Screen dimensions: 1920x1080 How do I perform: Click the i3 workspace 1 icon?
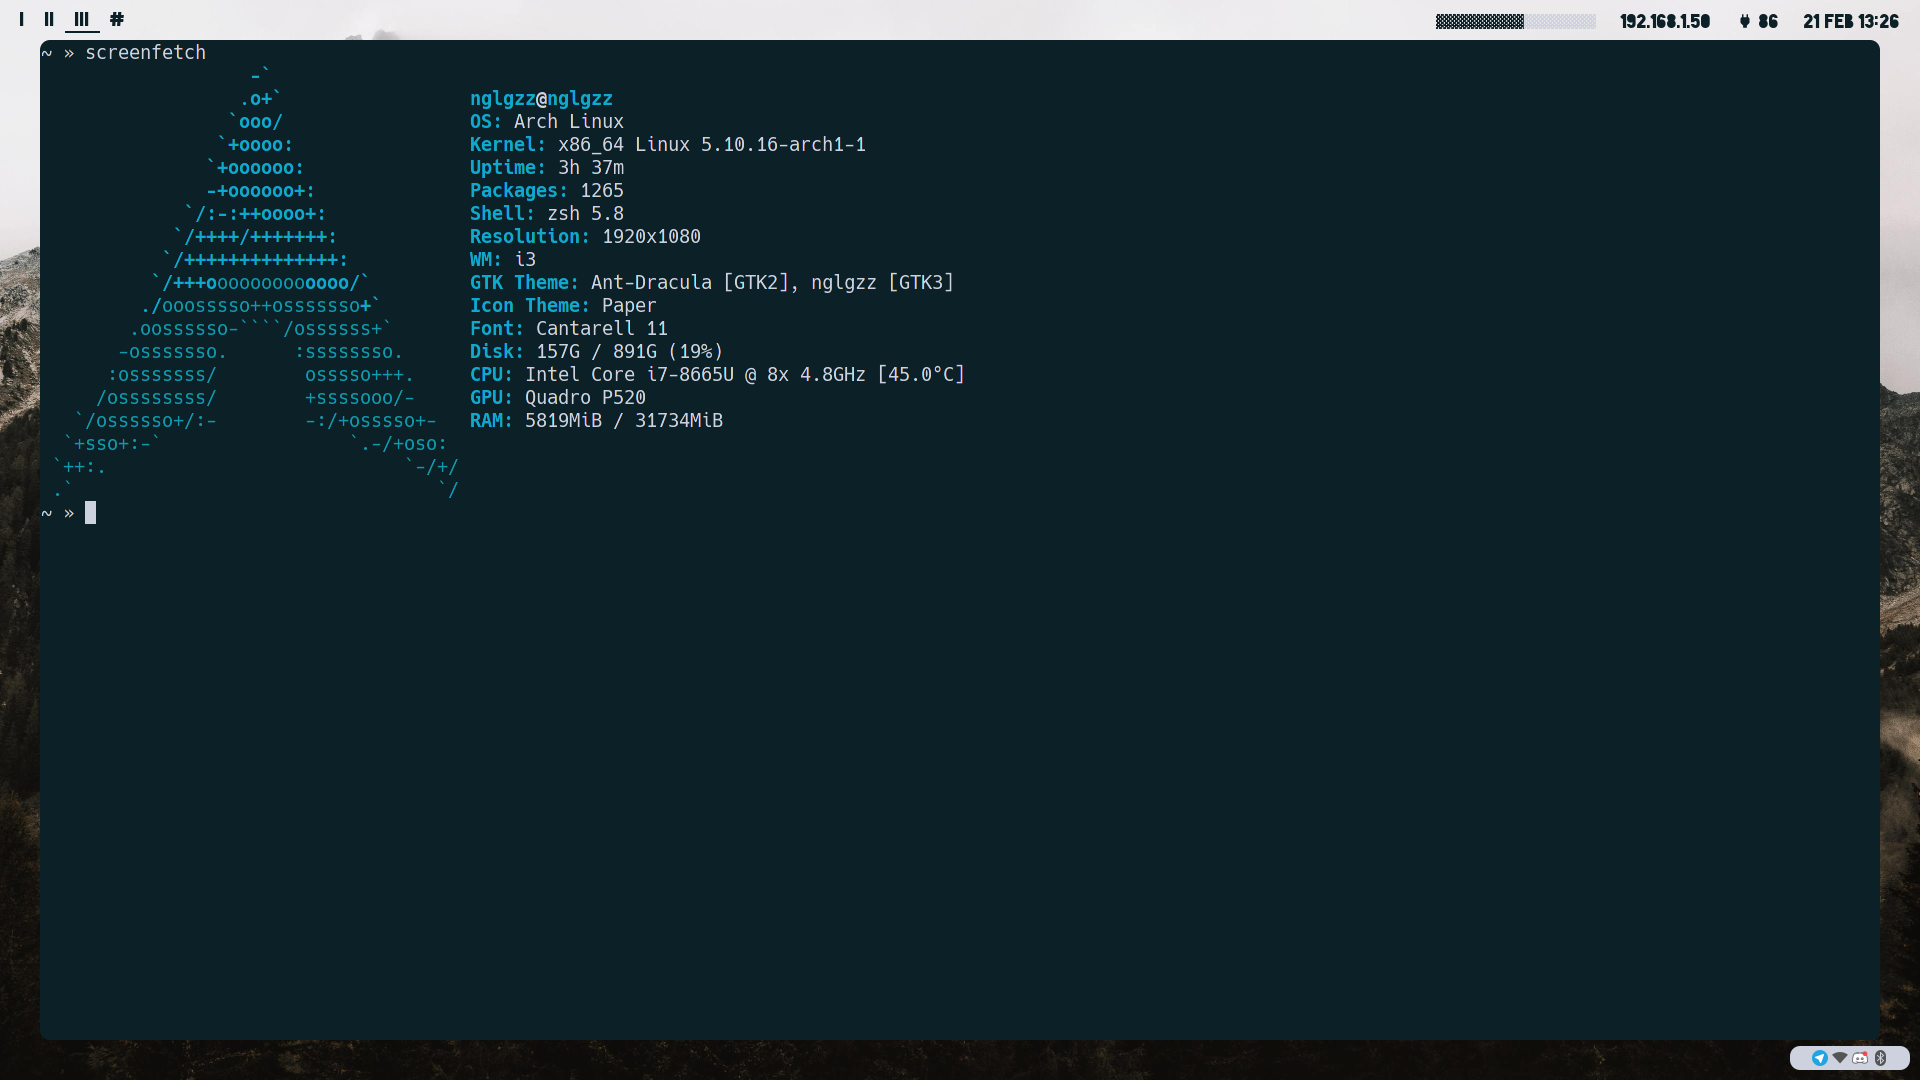(x=20, y=18)
